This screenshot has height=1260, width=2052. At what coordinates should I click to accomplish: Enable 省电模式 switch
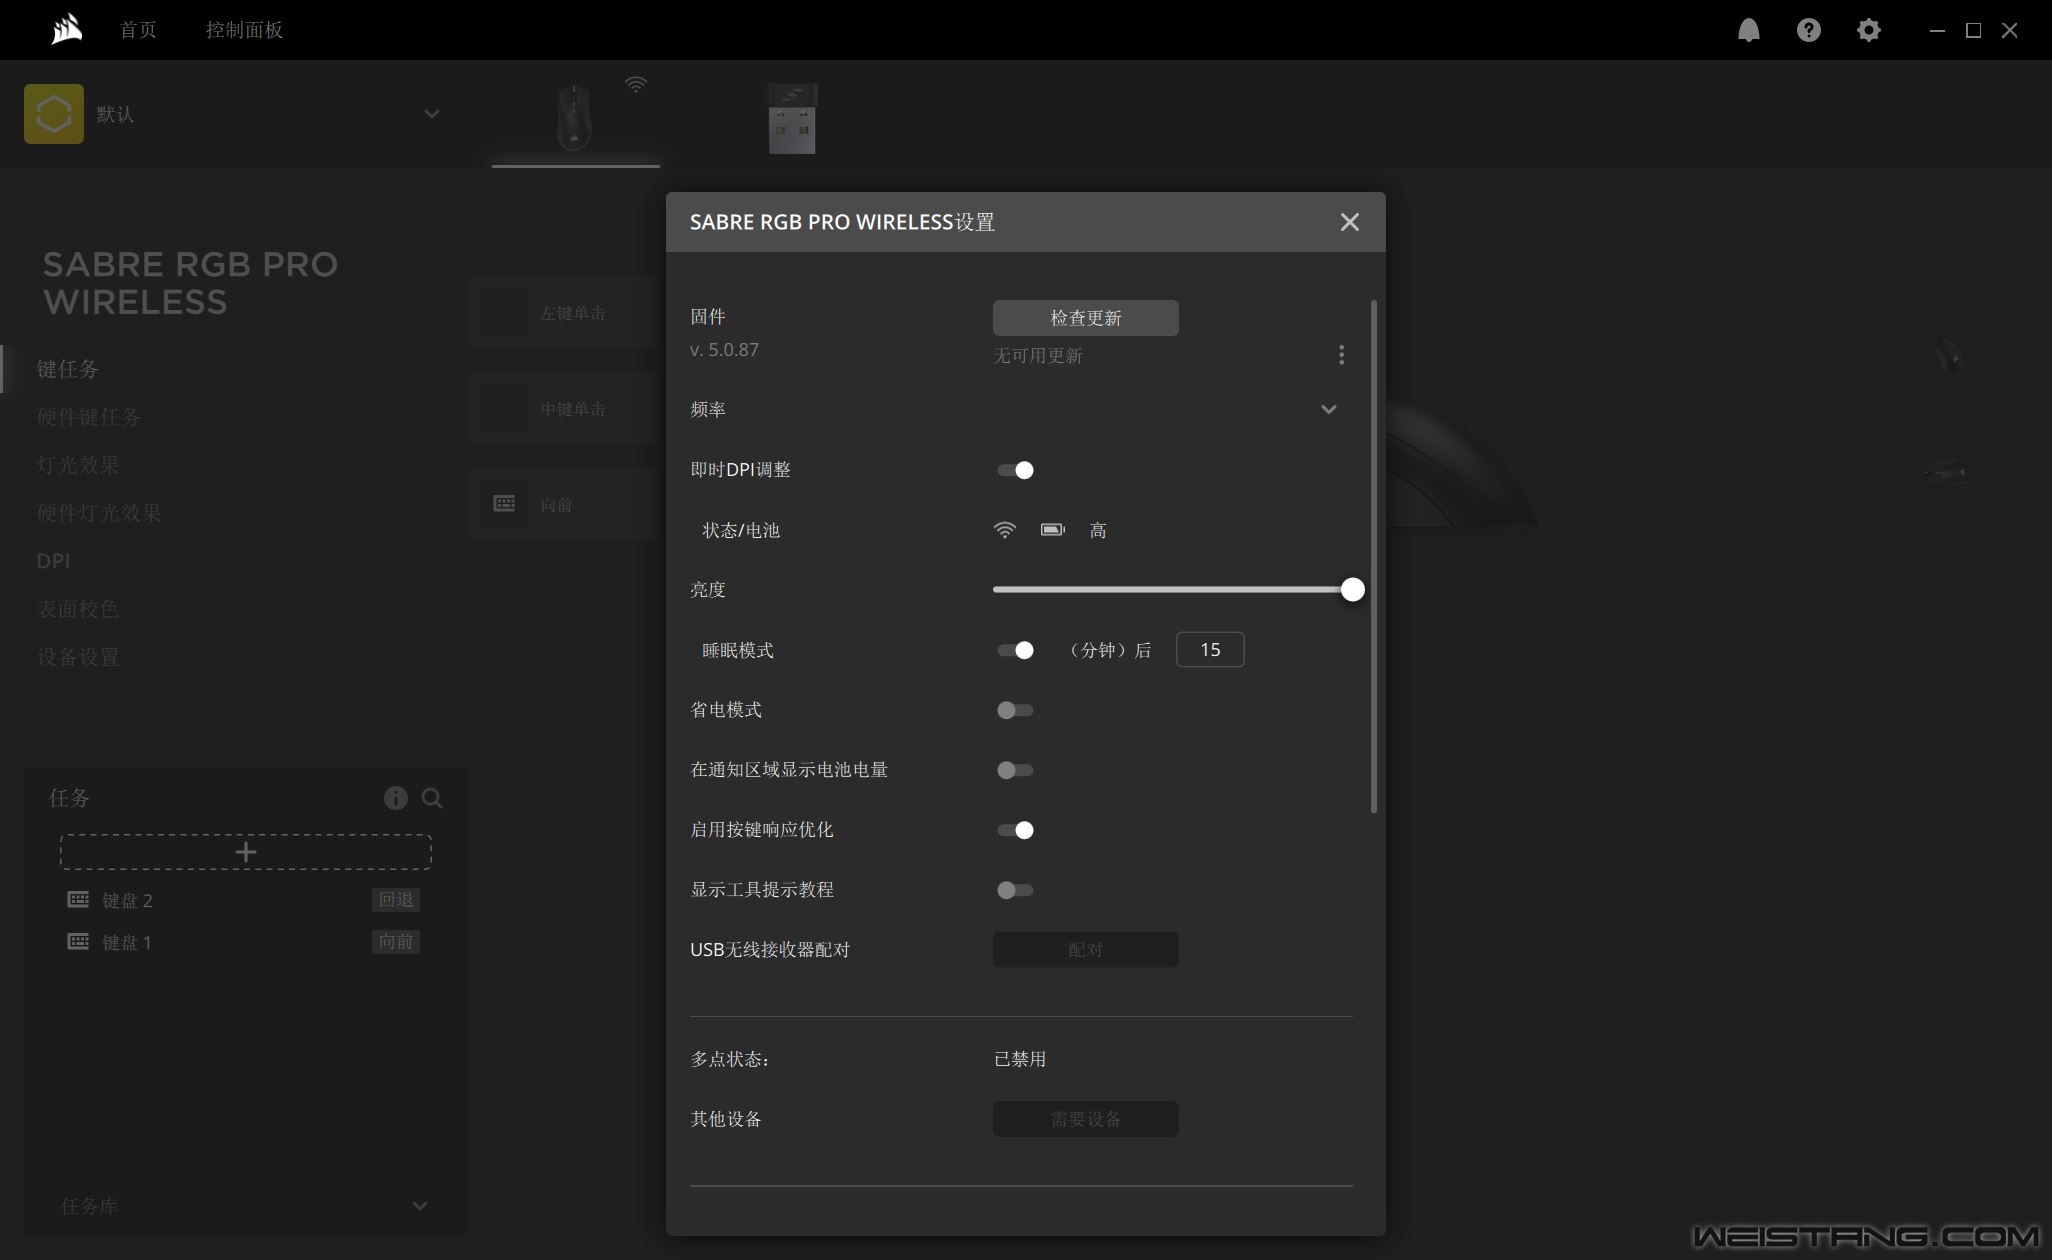1015,710
